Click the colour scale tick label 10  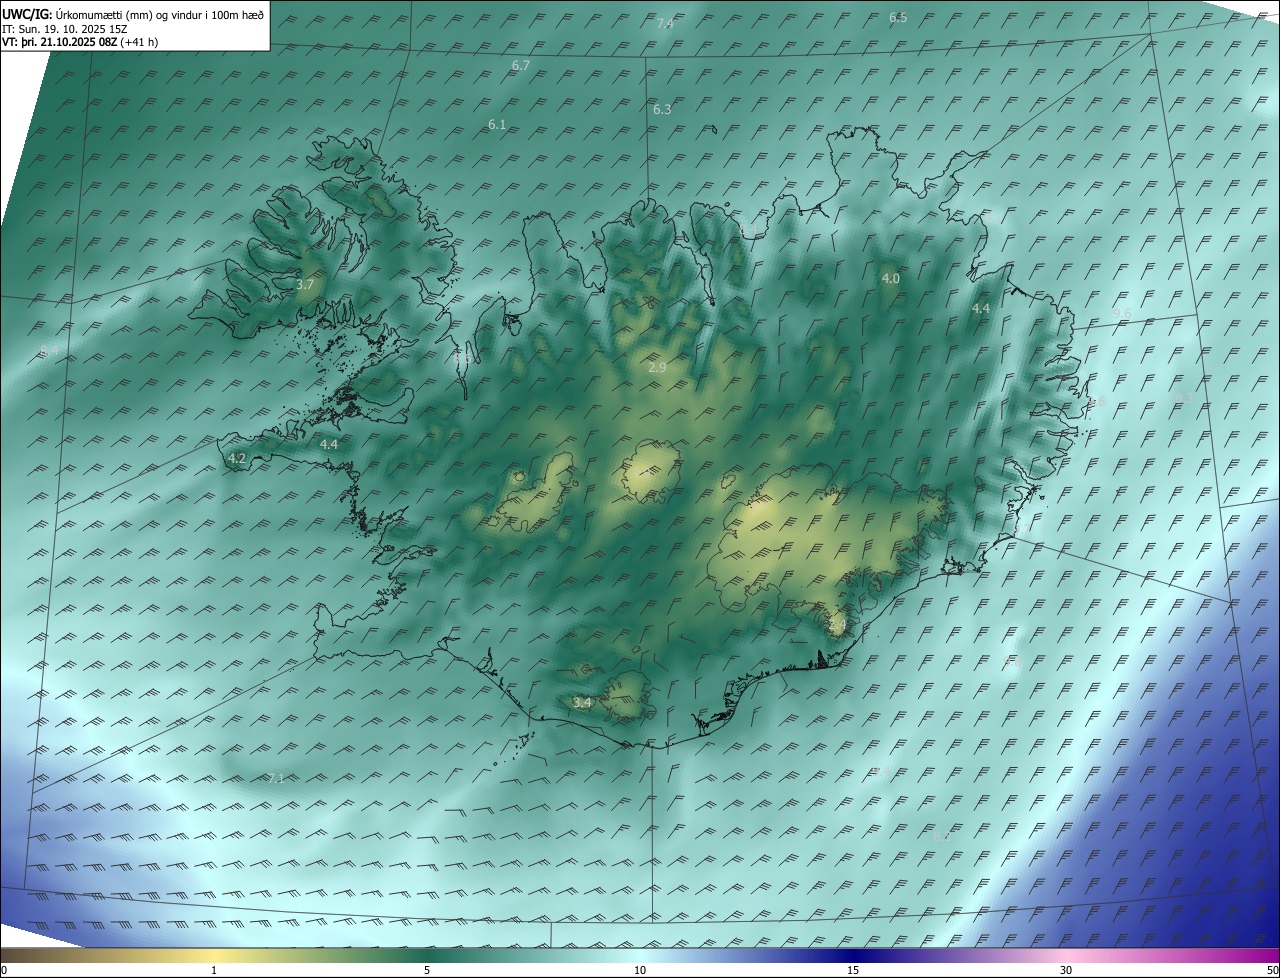tap(640, 970)
